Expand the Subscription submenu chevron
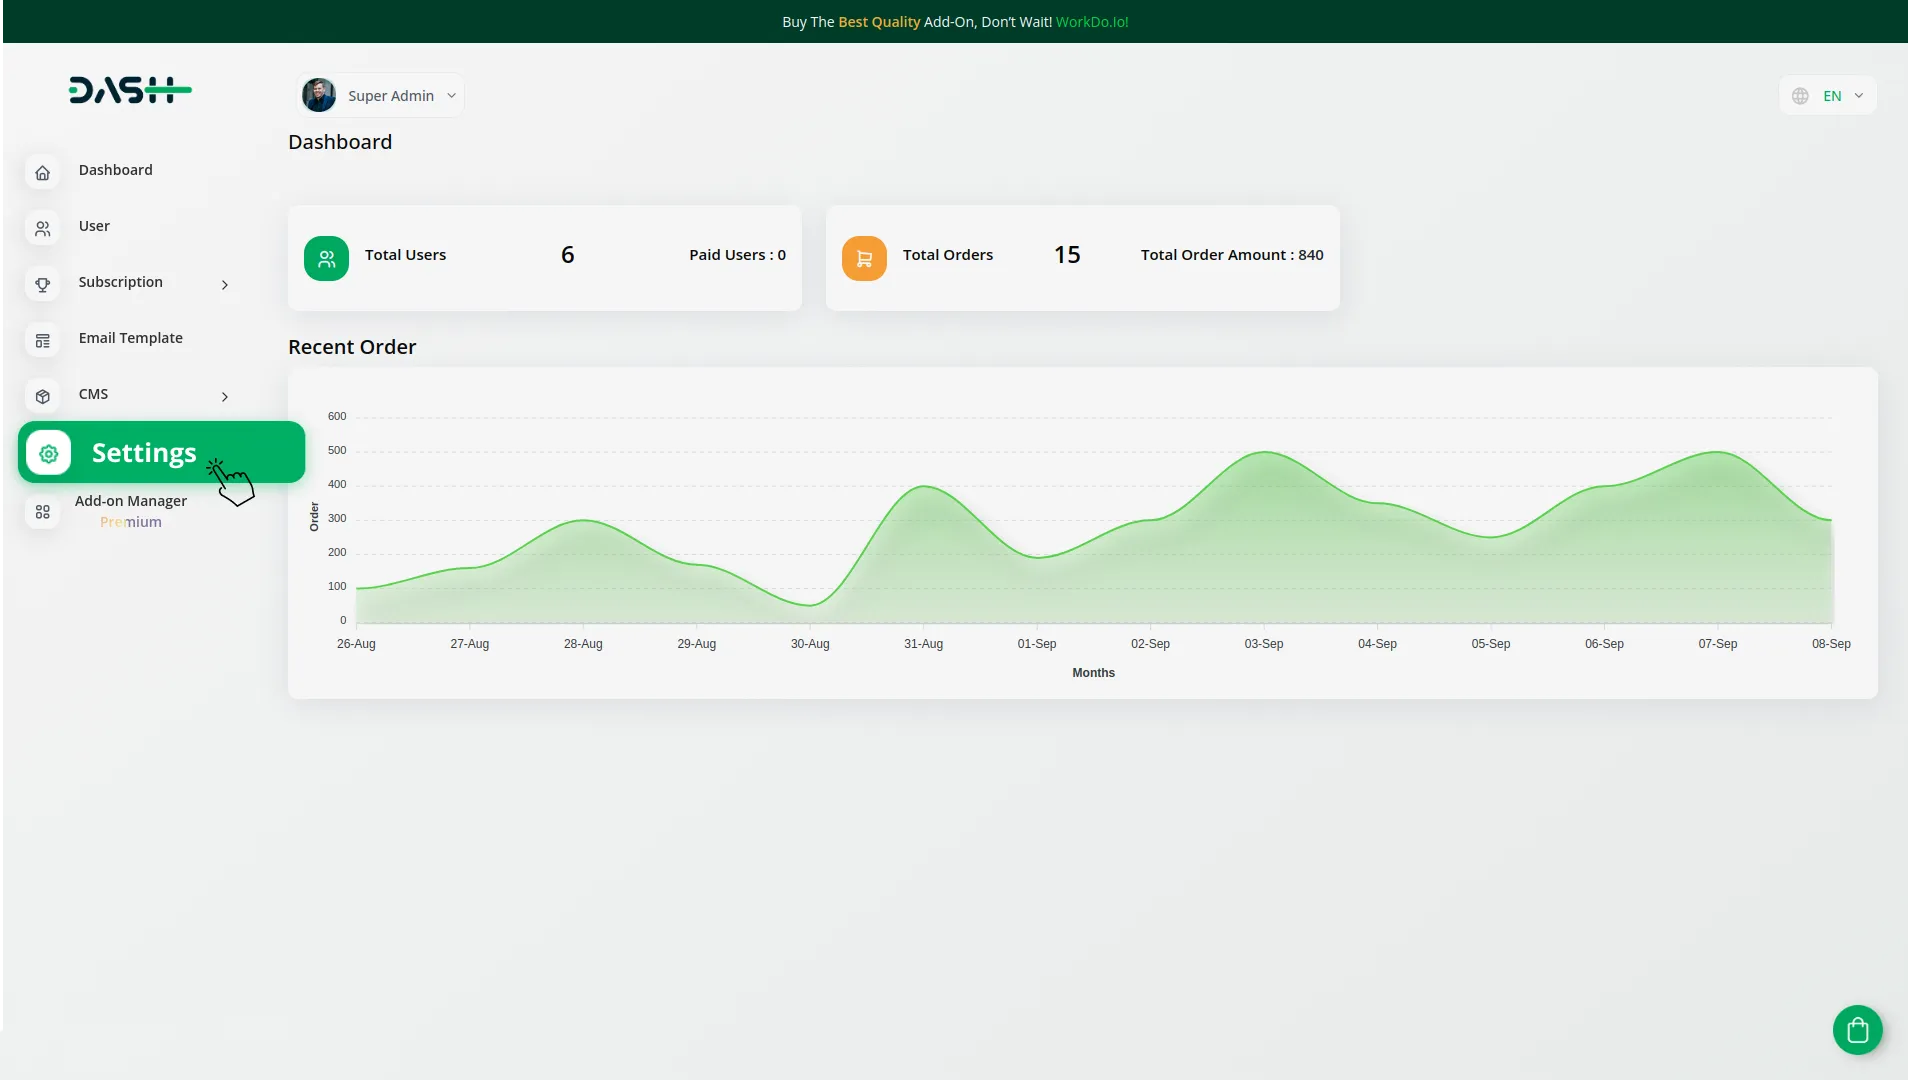 pos(225,285)
